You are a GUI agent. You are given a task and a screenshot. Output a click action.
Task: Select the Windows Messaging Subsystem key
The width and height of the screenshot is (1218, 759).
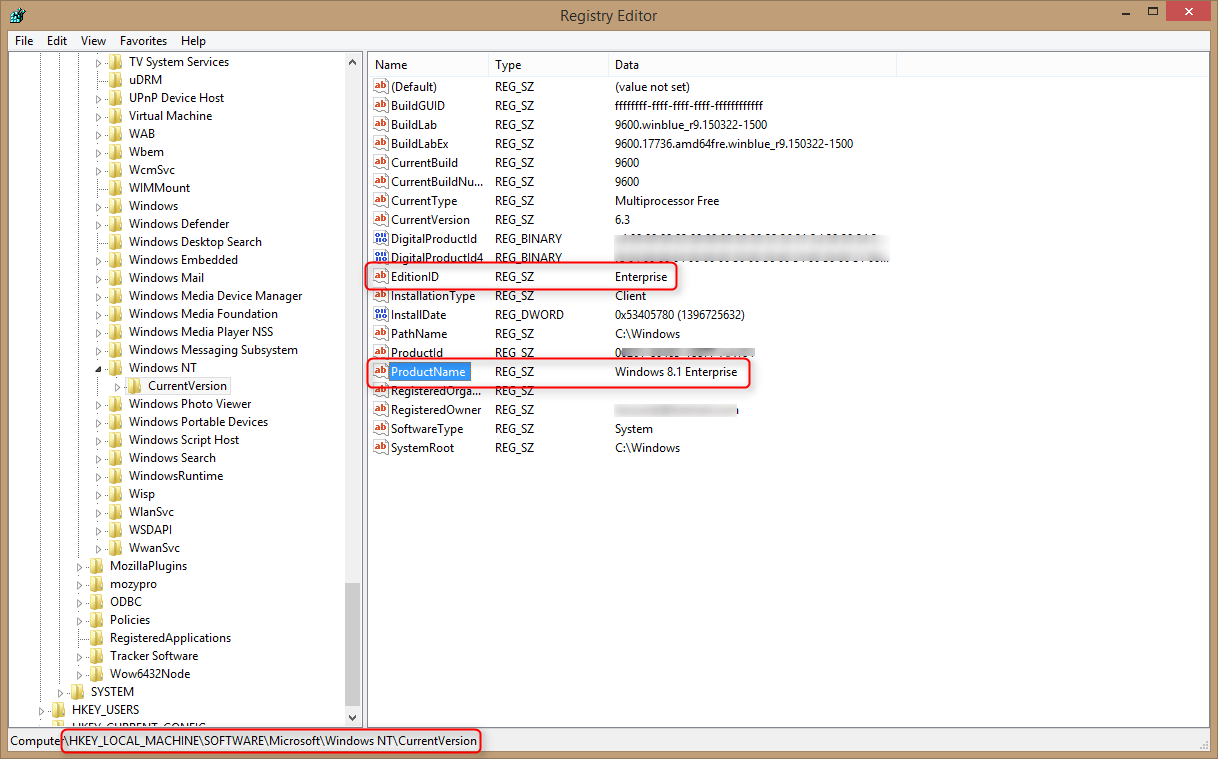pos(213,350)
